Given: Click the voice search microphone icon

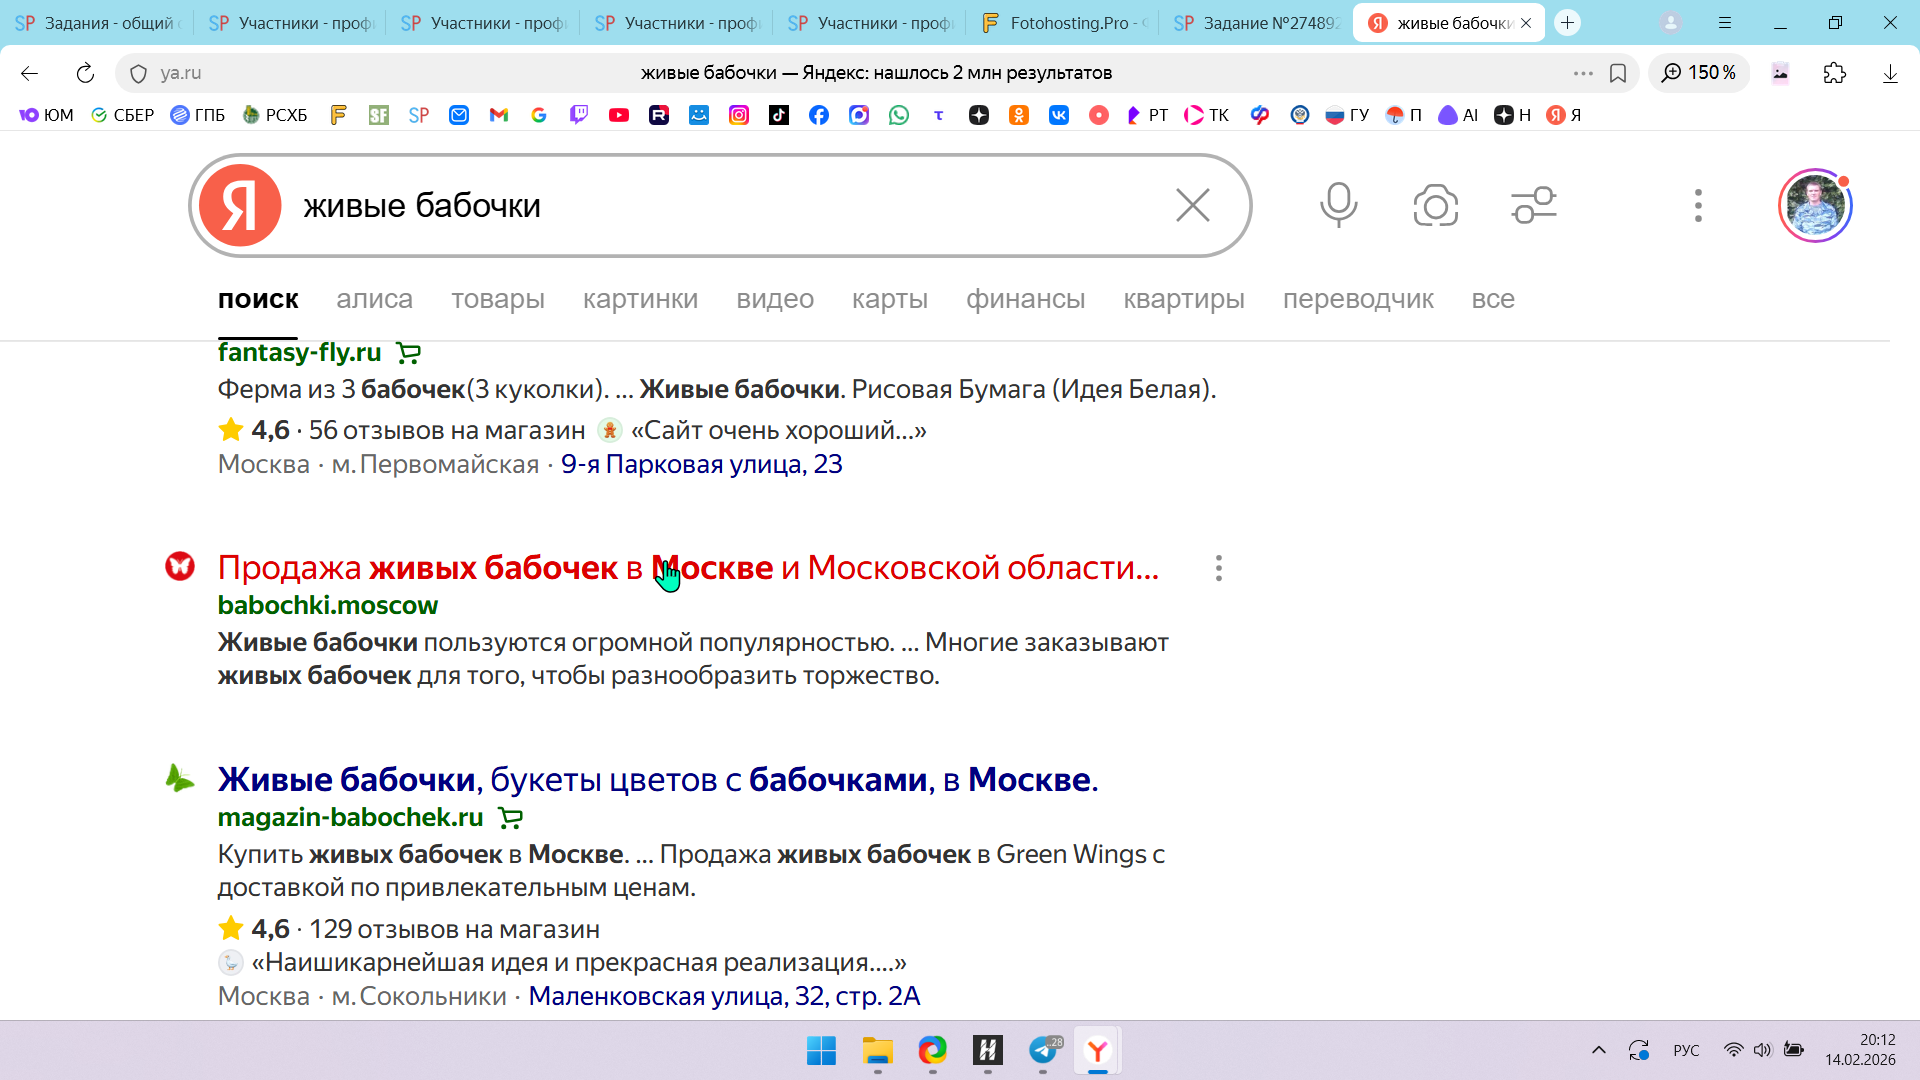Looking at the screenshot, I should pyautogui.click(x=1338, y=205).
